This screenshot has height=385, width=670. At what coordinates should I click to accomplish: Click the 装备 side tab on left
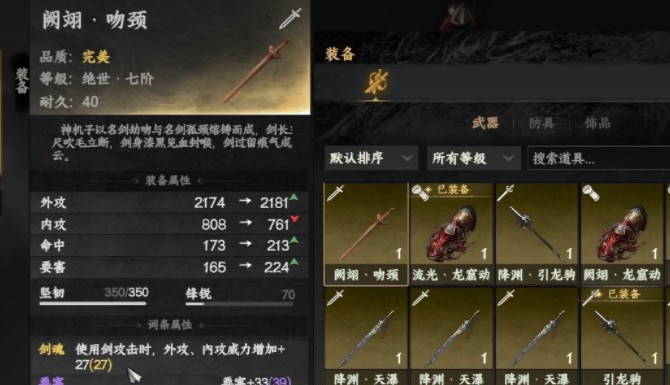[21, 80]
